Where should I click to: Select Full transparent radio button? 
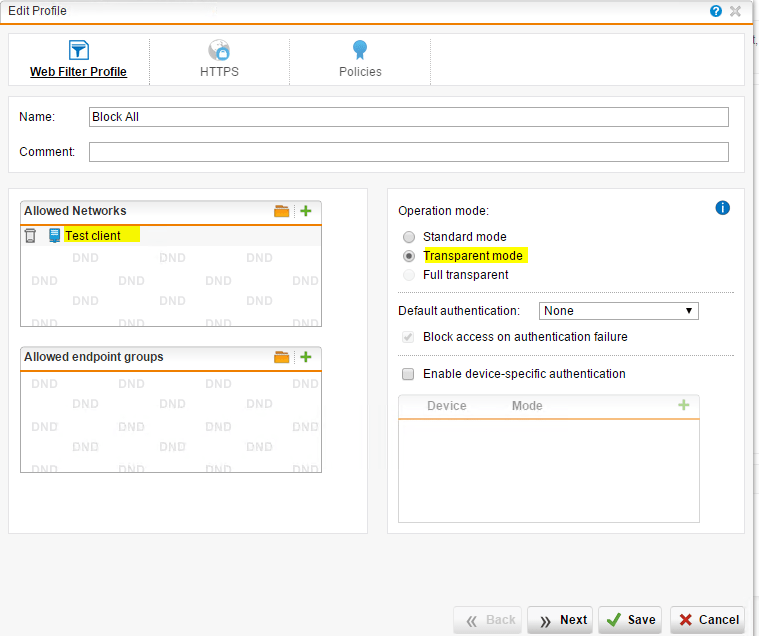(x=409, y=275)
